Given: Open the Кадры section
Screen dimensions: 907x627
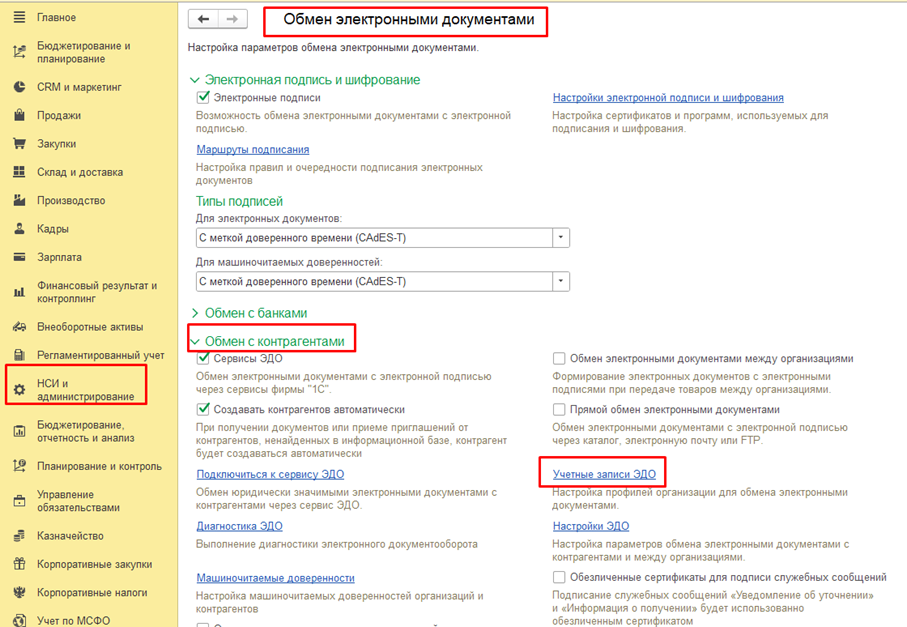Looking at the screenshot, I should coord(53,228).
